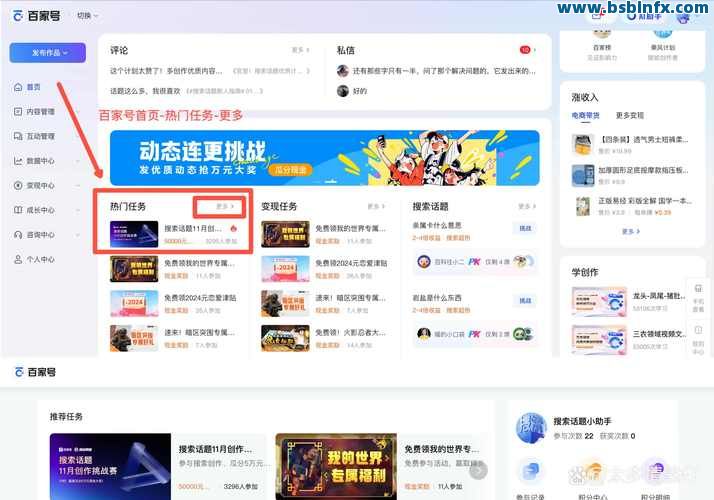Click the 百家号 logo in the lower page header
Image resolution: width=714 pixels, height=500 pixels.
(35, 372)
